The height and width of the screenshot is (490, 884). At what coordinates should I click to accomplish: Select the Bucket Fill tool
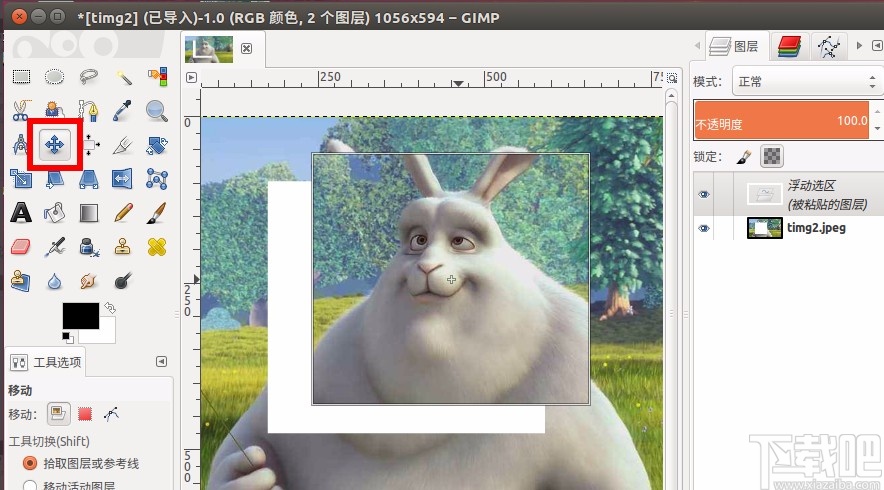pyautogui.click(x=54, y=213)
